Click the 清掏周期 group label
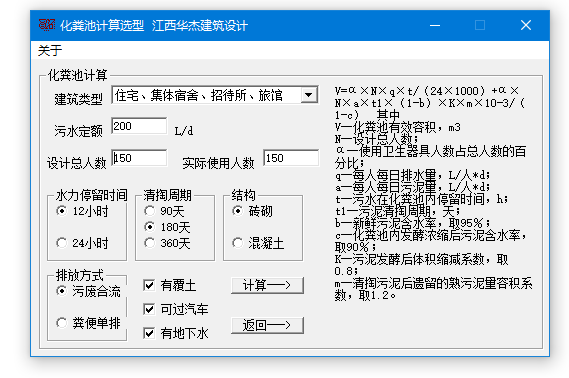Image resolution: width=569 pixels, height=378 pixels. (x=167, y=195)
